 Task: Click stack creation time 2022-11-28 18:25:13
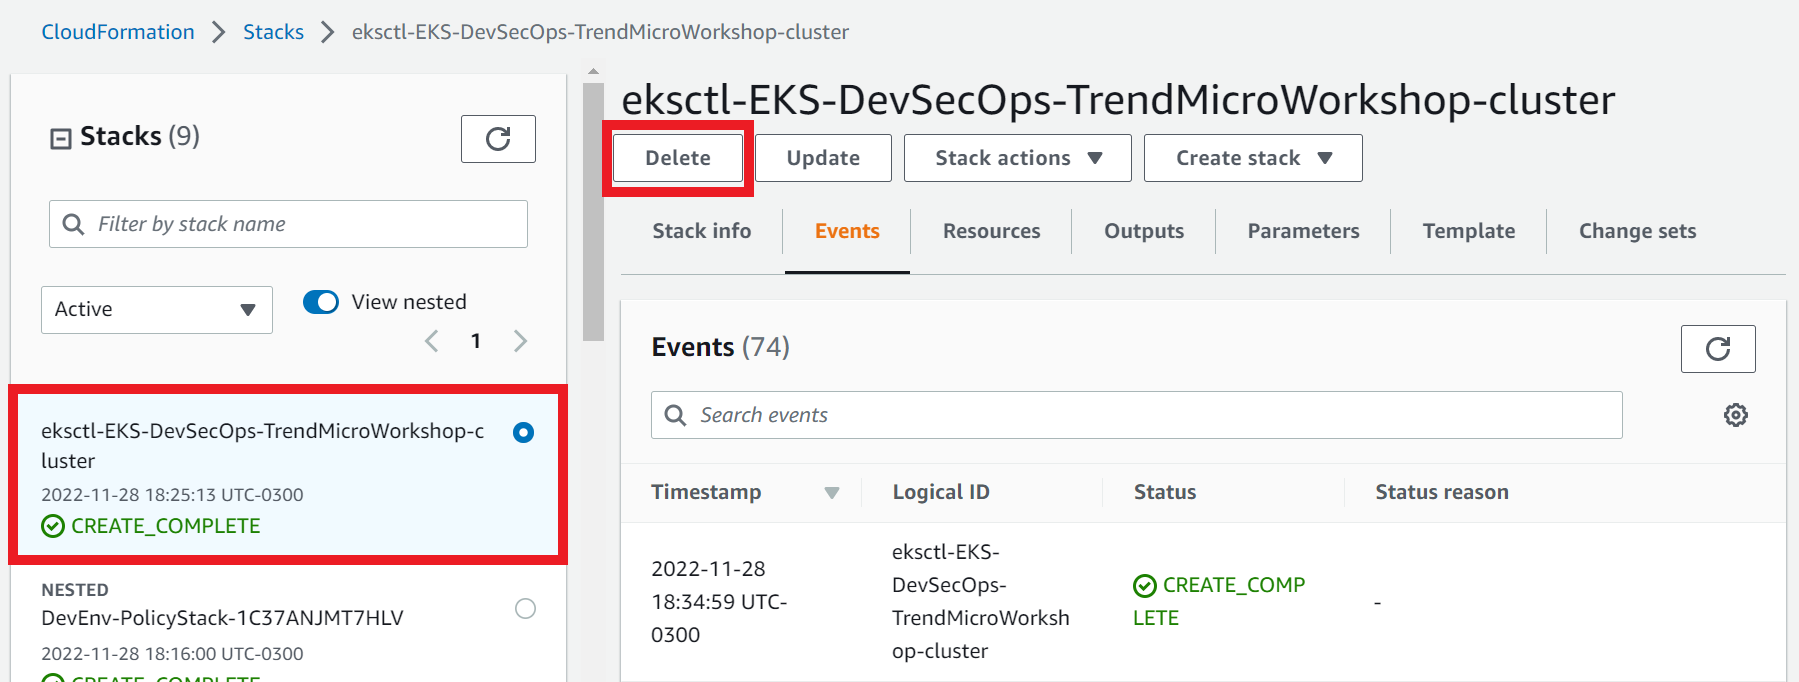pyautogui.click(x=172, y=495)
